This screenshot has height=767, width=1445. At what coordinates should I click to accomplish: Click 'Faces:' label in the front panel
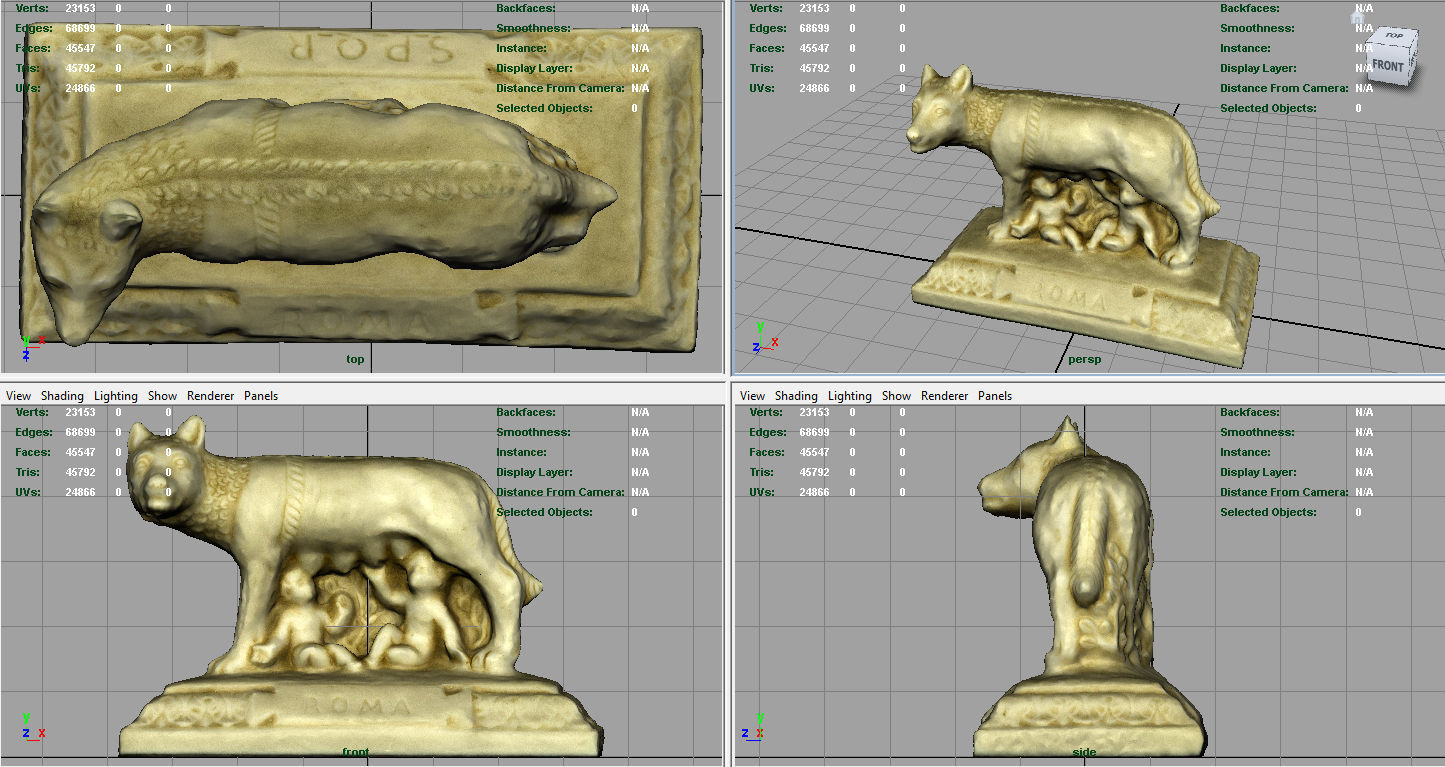click(x=34, y=452)
